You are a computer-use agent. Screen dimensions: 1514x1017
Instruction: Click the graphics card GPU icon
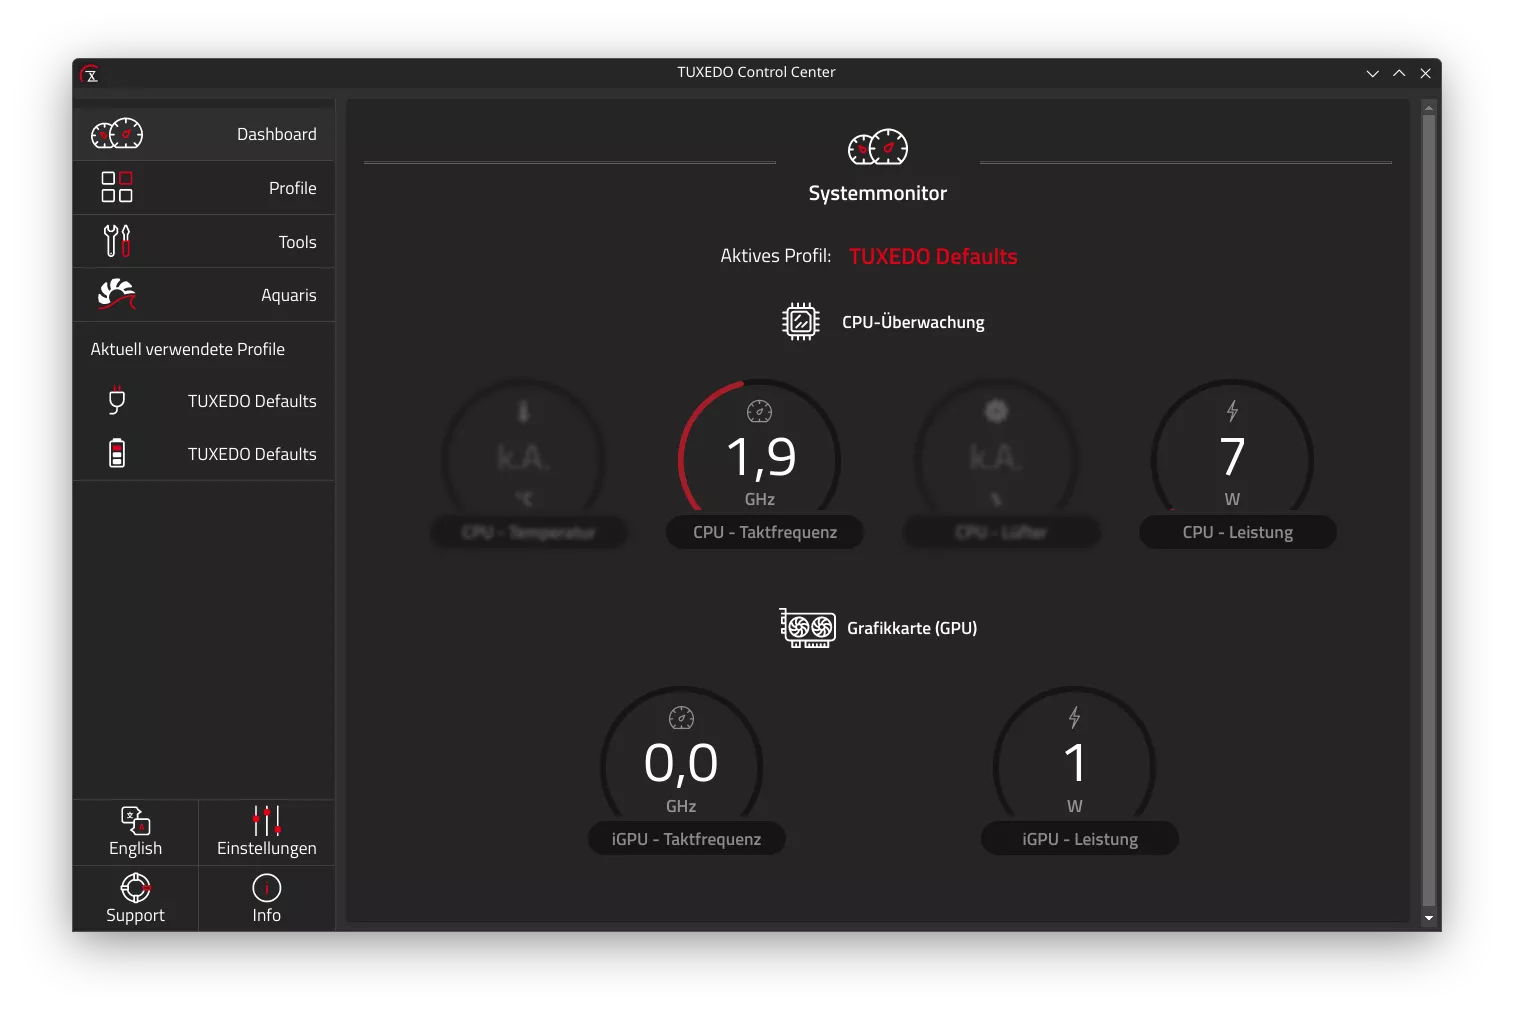pyautogui.click(x=807, y=628)
